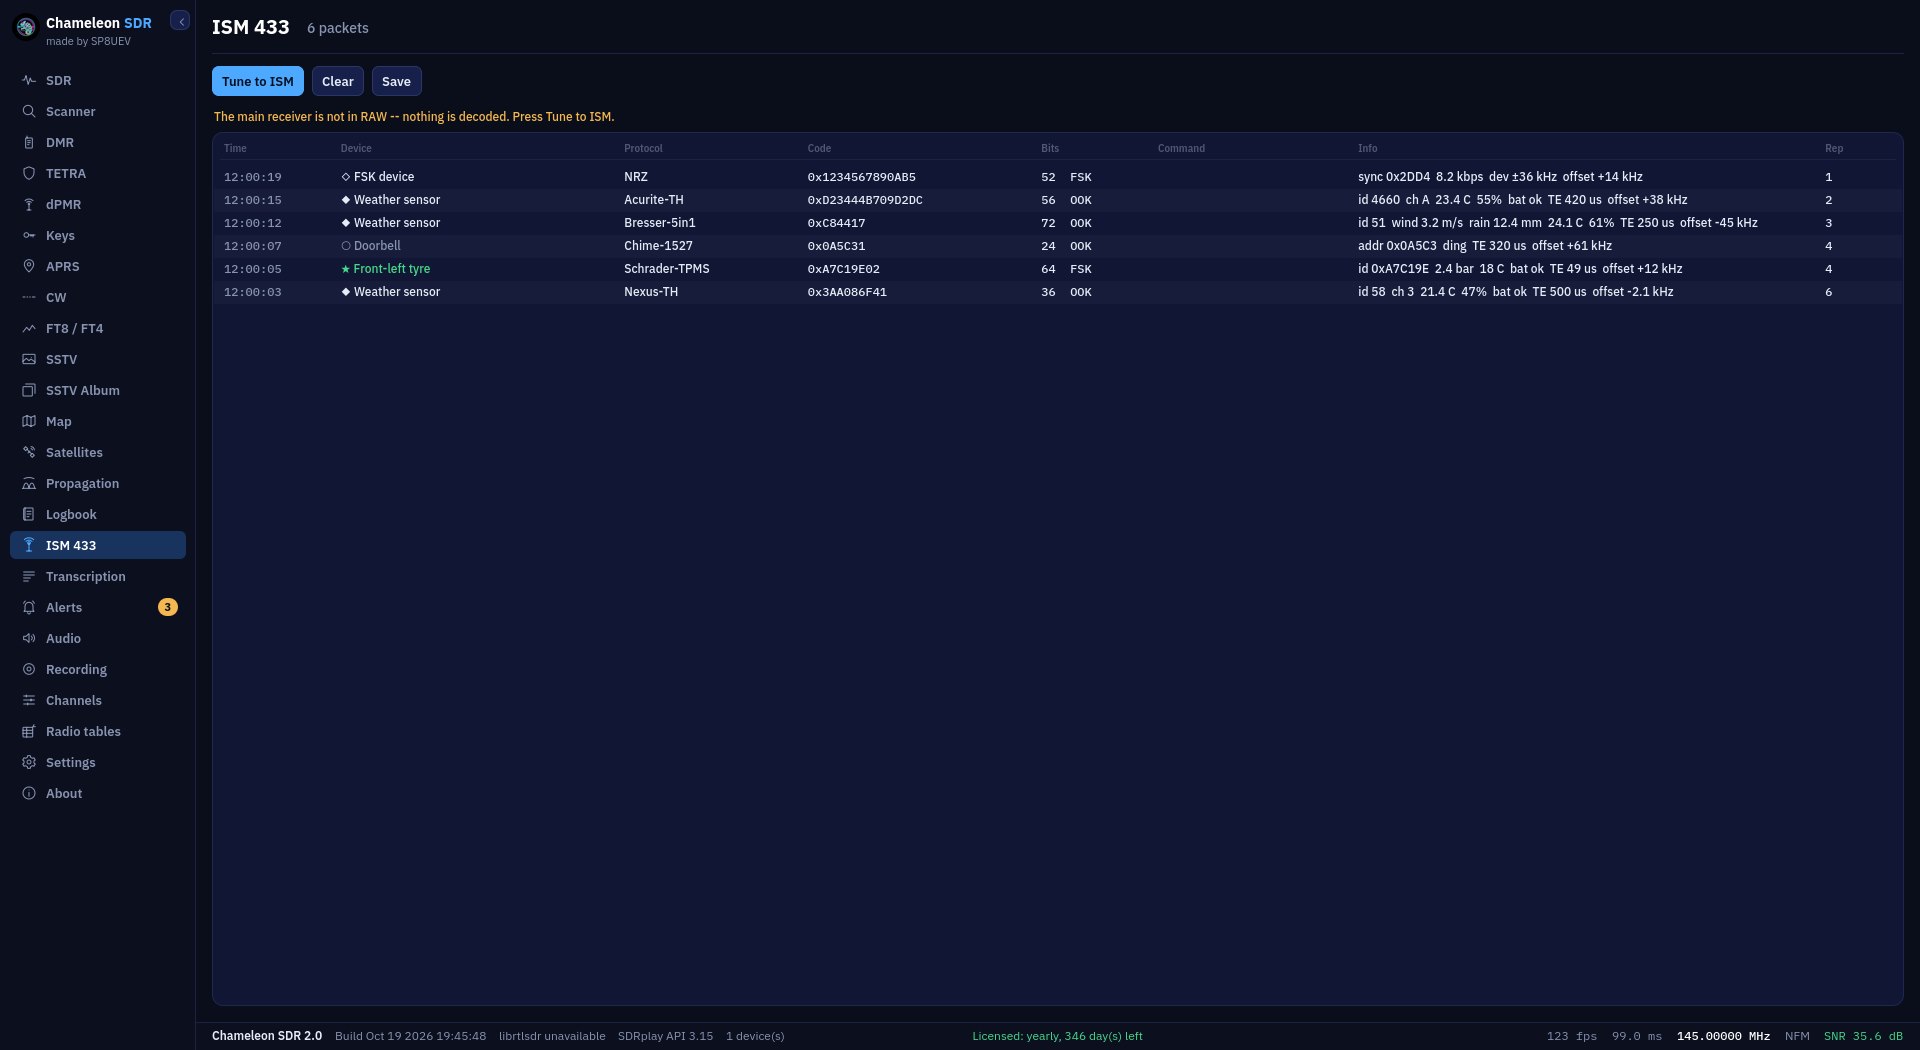
Task: Save the decoded packets
Action: [x=396, y=81]
